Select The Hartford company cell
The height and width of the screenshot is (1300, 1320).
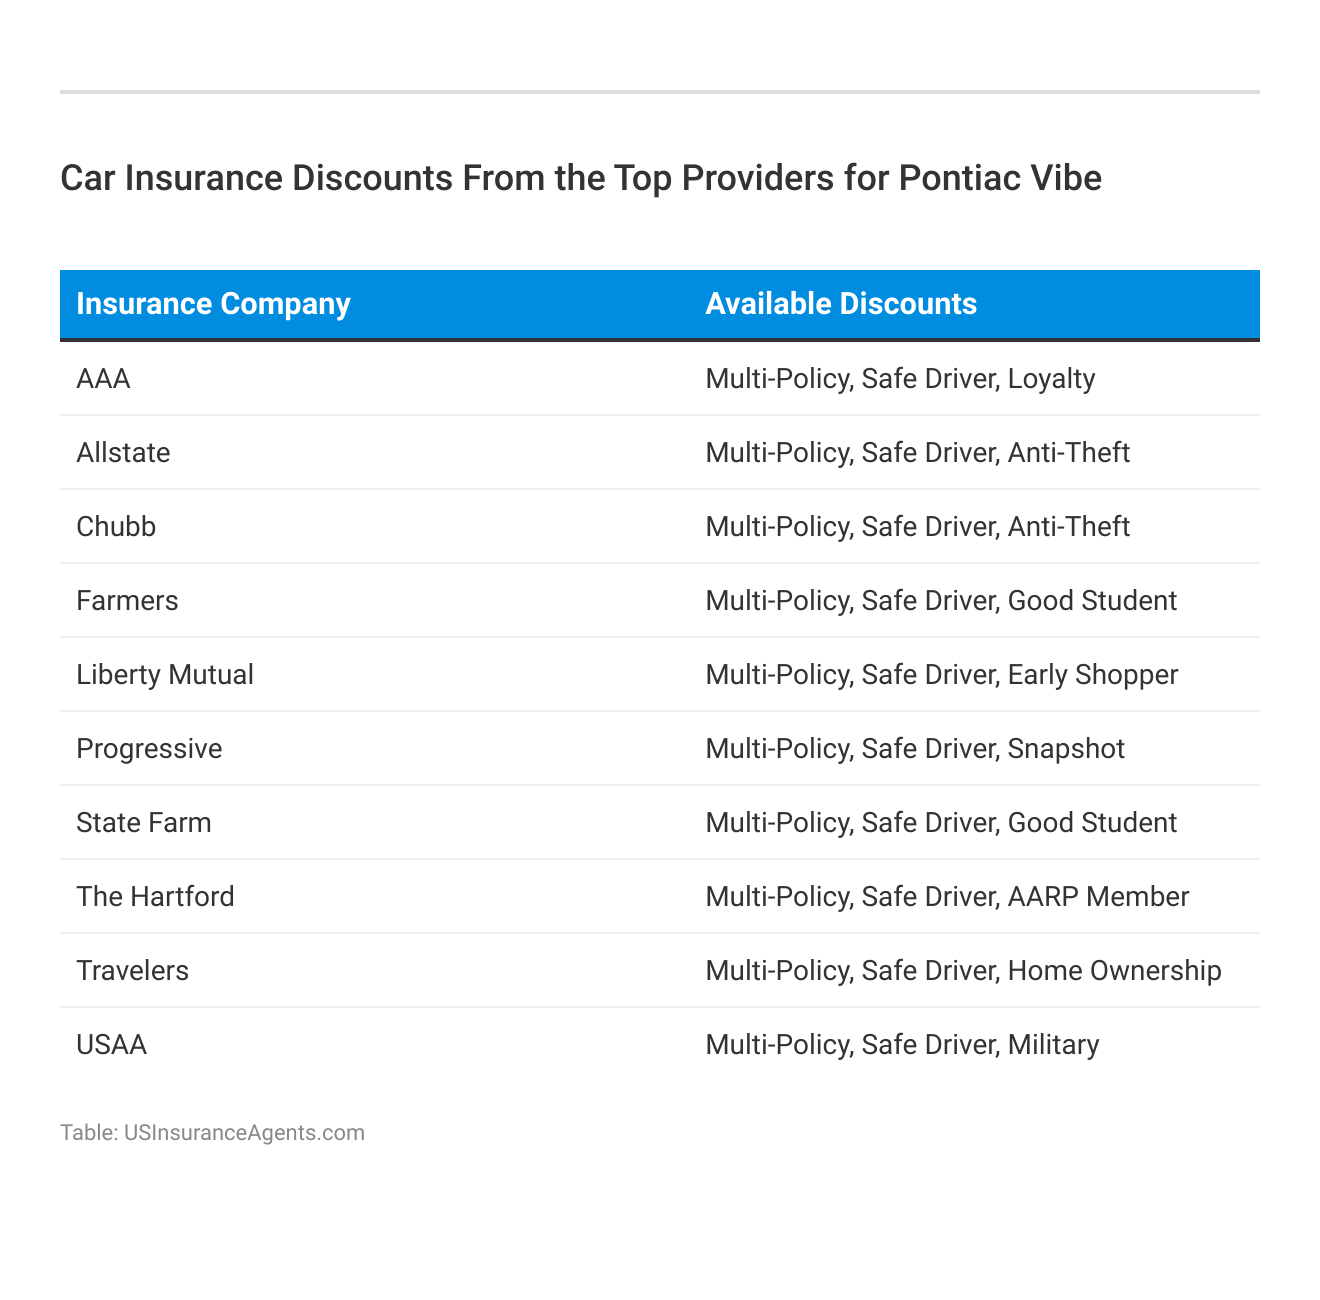tap(155, 897)
